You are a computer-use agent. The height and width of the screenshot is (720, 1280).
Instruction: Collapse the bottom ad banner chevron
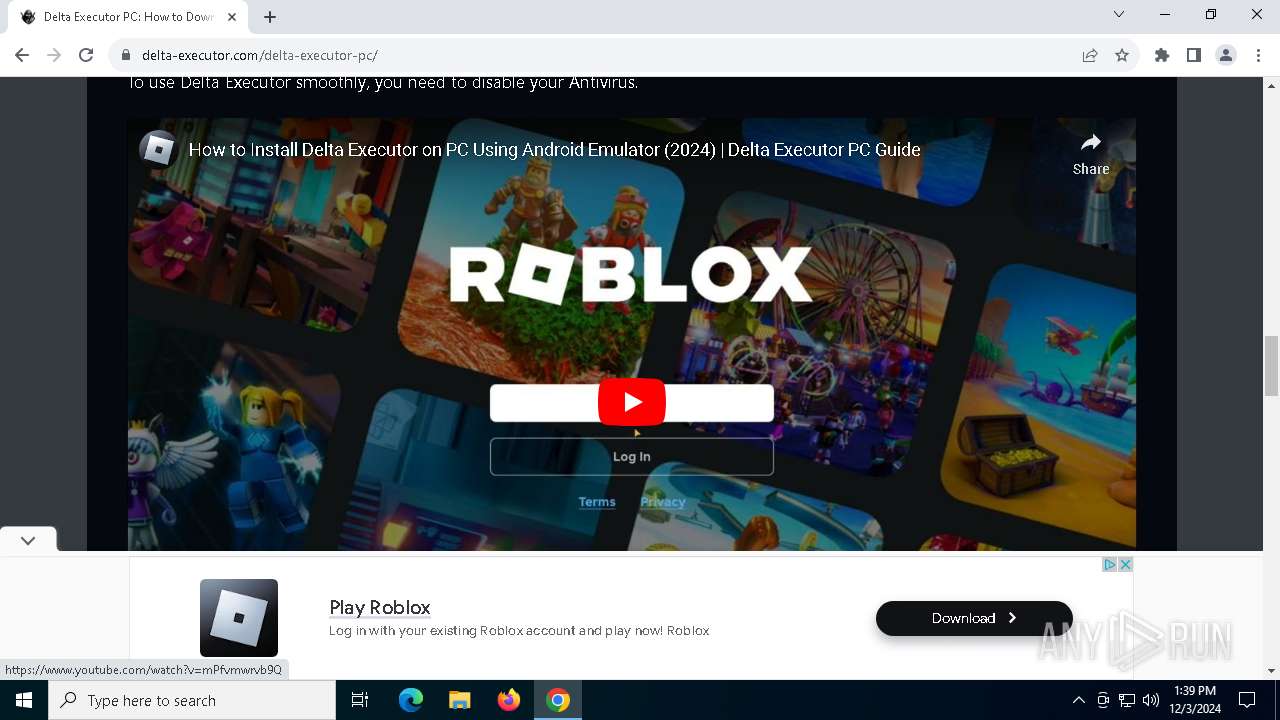[28, 540]
